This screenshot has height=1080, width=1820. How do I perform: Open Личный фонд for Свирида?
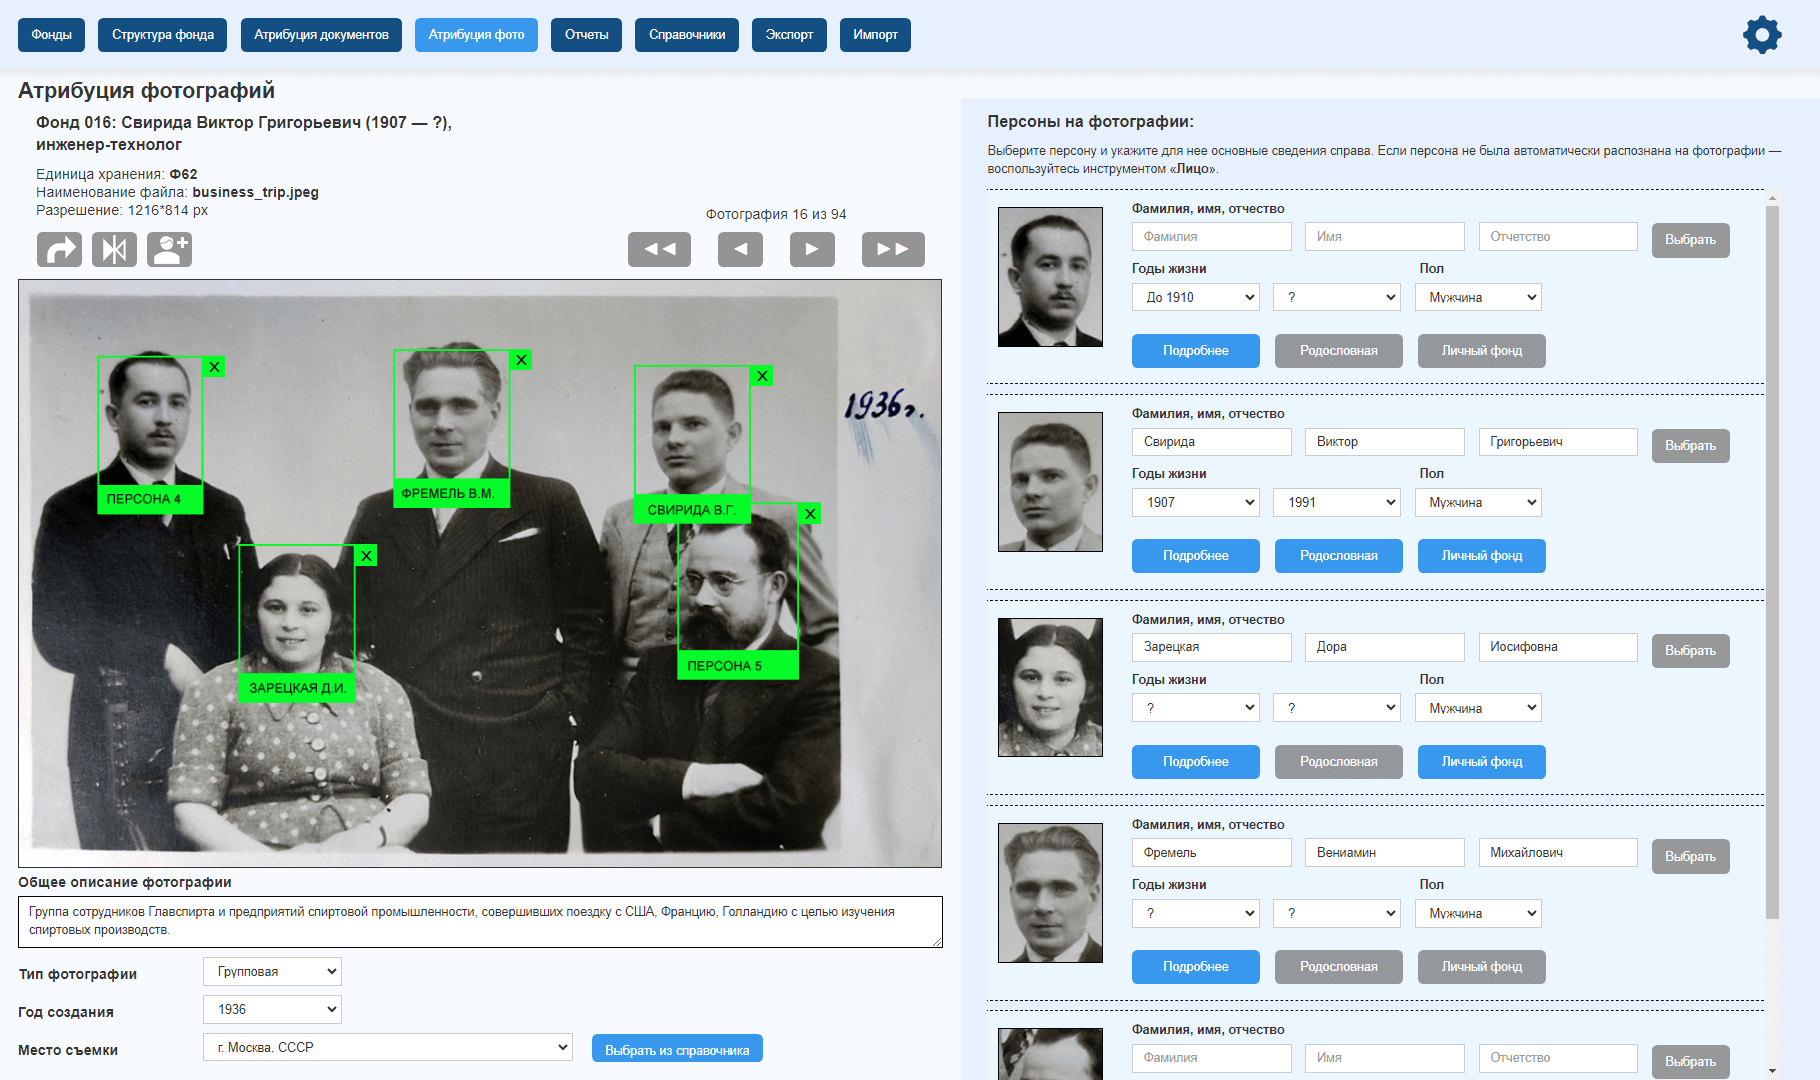point(1482,556)
